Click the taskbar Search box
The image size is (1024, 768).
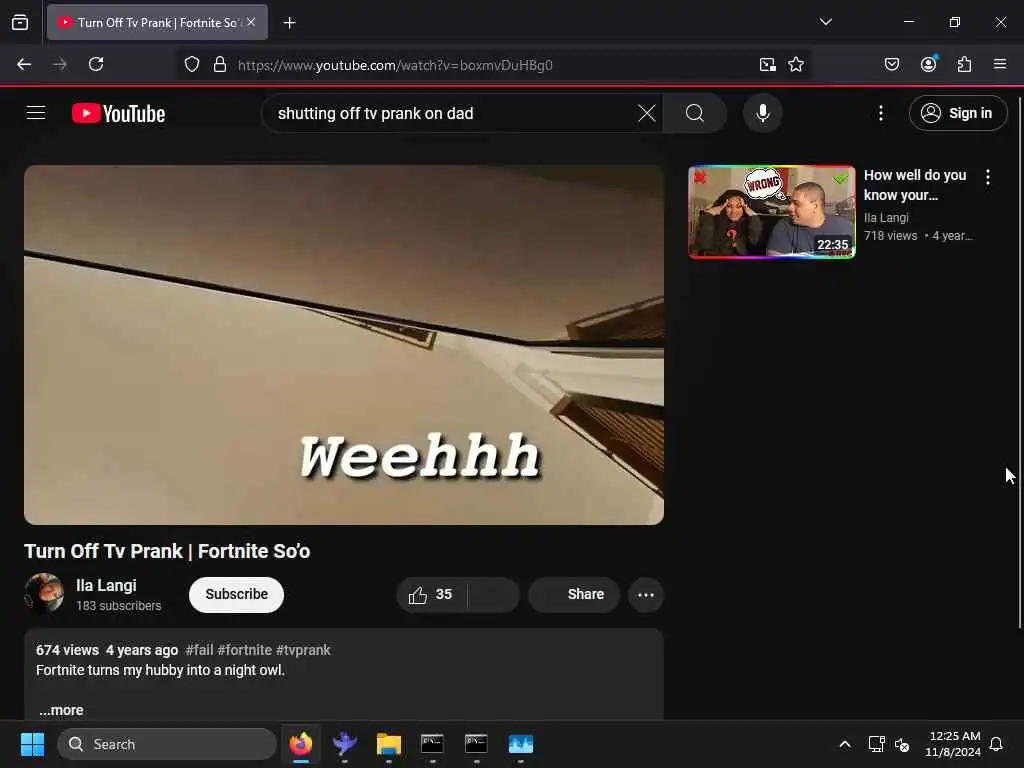pos(167,744)
